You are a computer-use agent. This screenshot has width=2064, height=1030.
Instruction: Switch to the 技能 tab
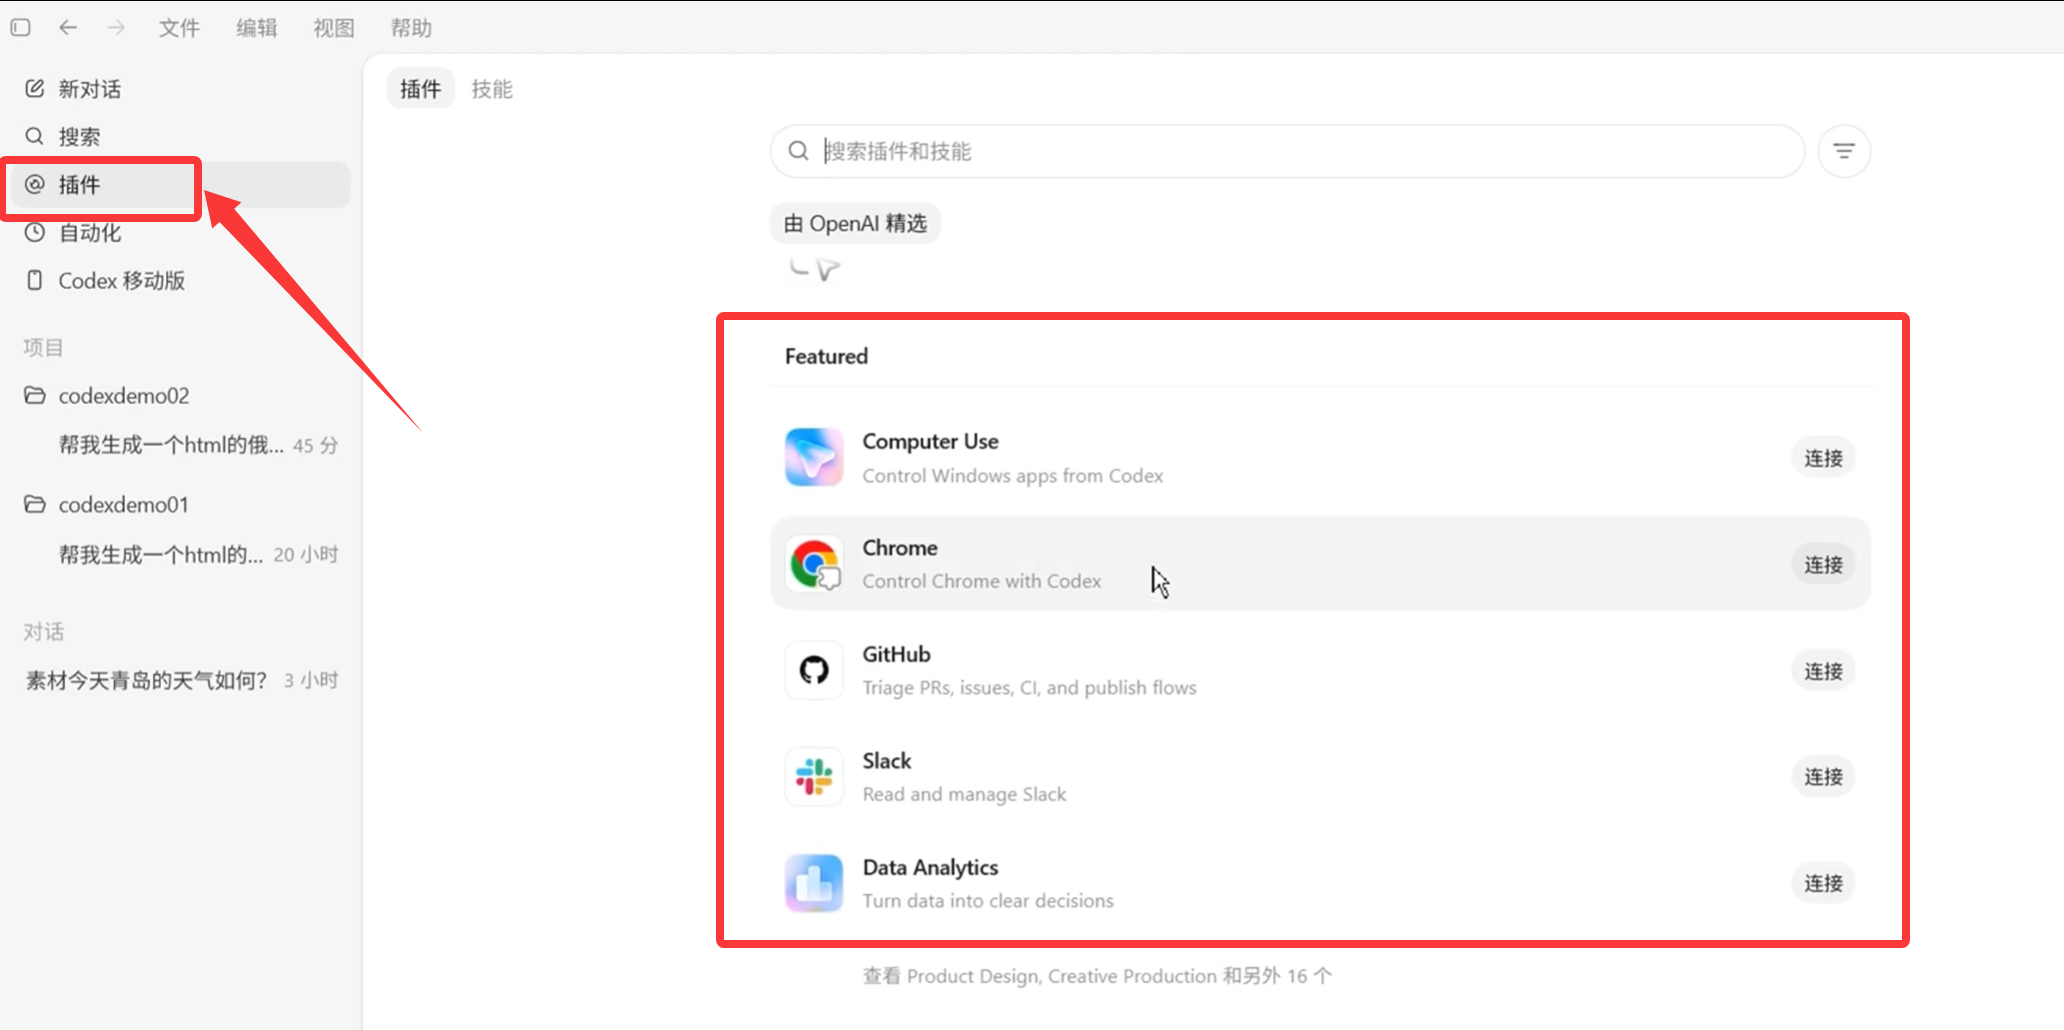492,89
